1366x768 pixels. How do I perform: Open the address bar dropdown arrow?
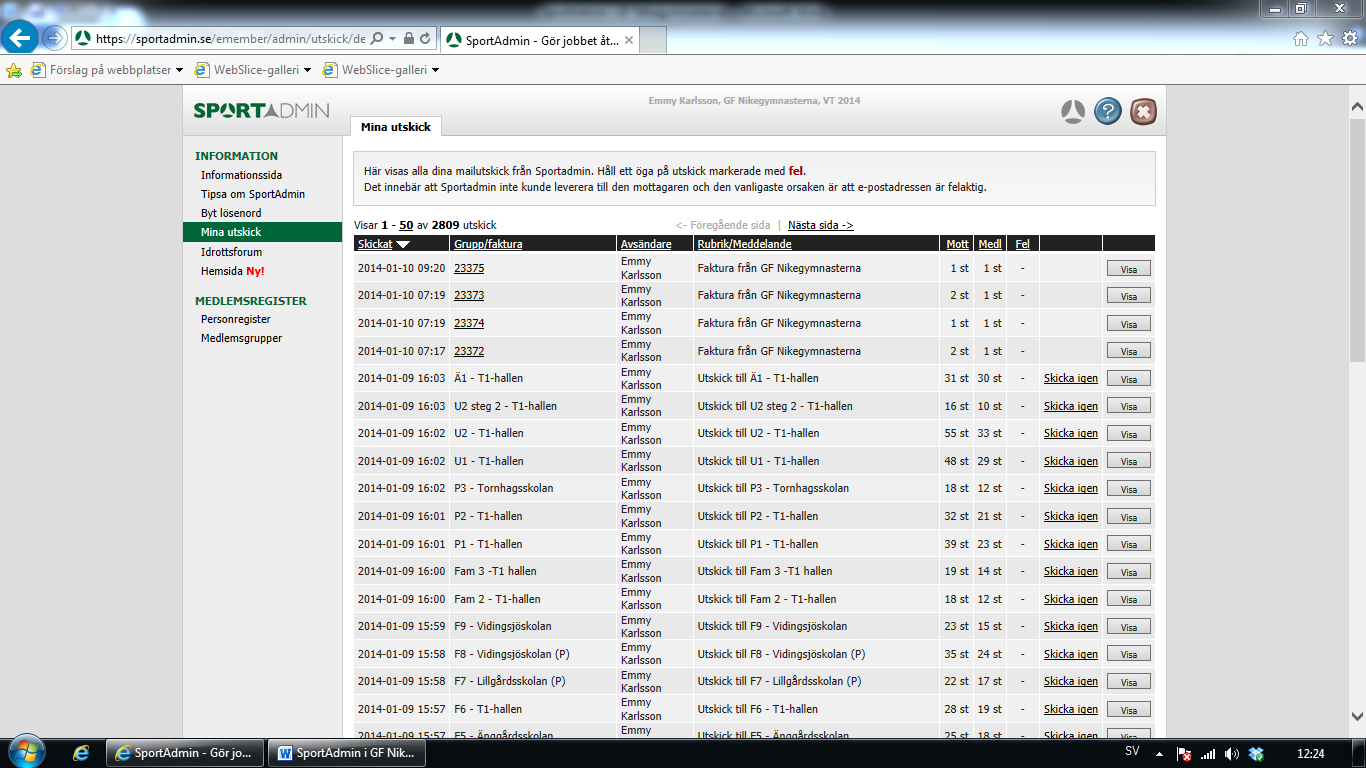[x=392, y=39]
